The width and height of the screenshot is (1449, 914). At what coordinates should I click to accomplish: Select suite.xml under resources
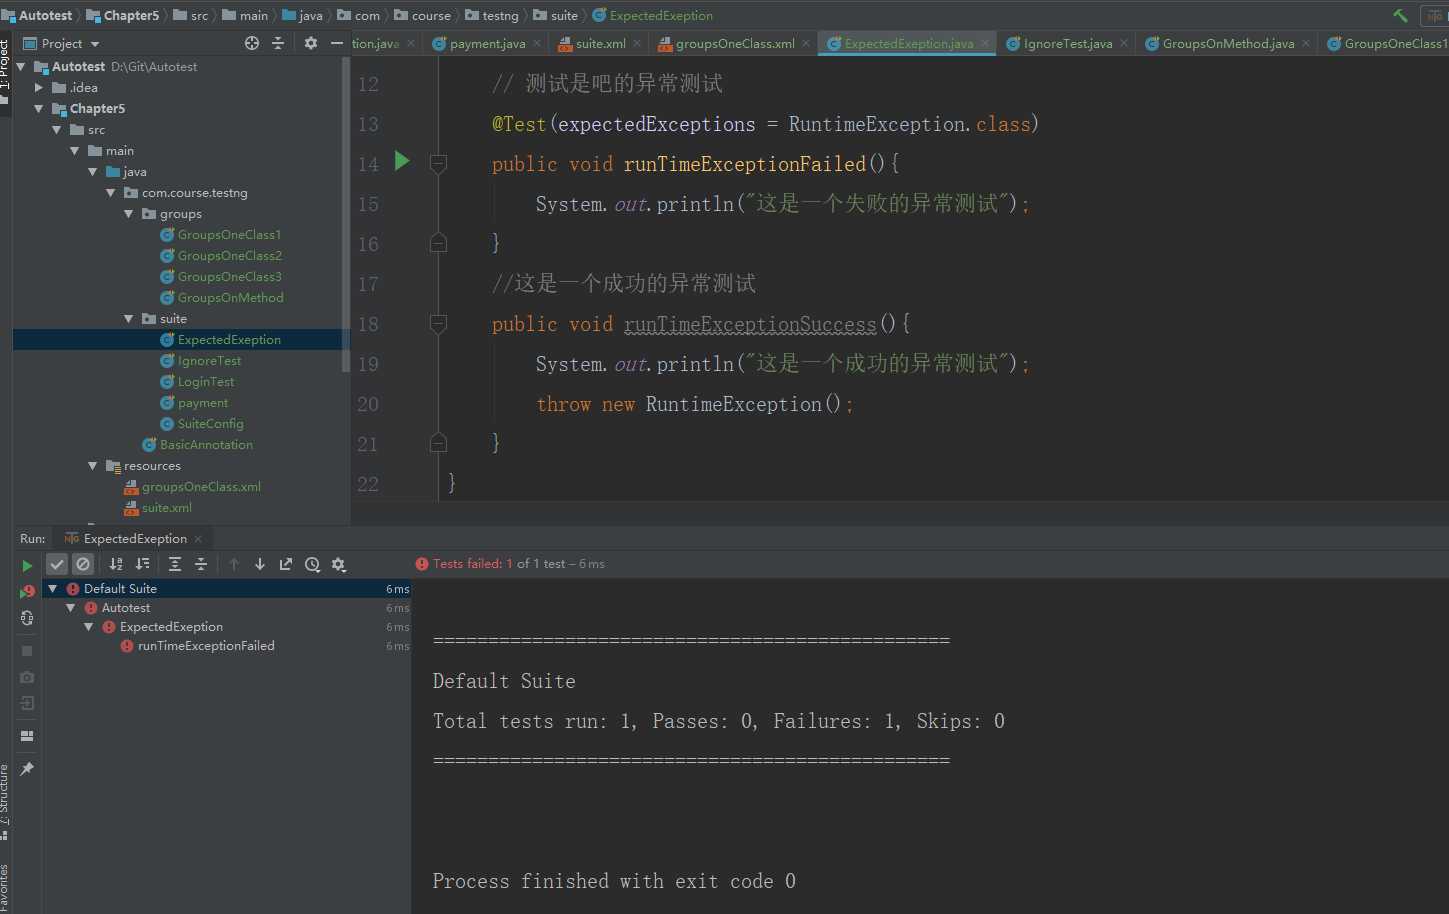[166, 507]
